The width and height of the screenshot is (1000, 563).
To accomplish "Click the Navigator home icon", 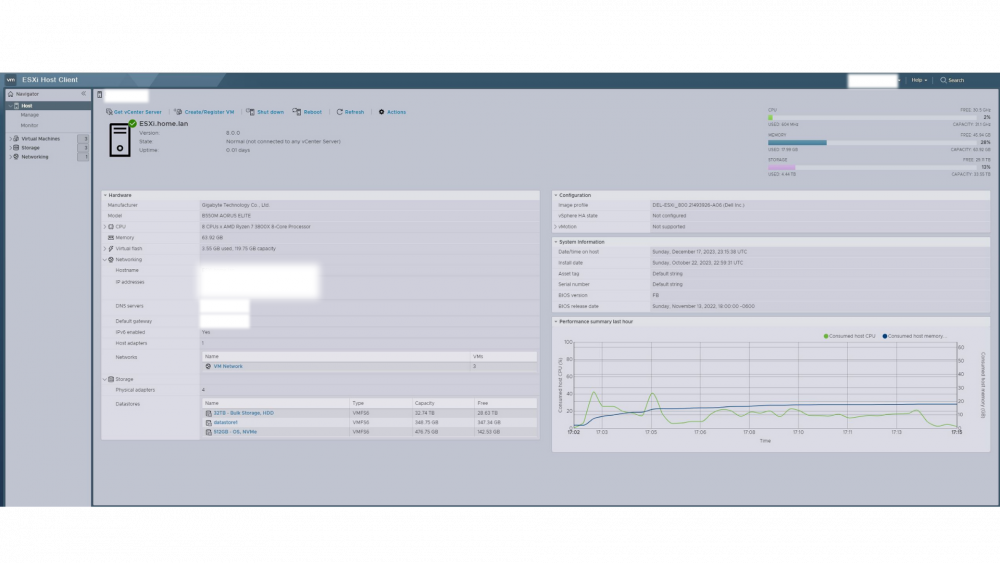I will tap(11, 94).
